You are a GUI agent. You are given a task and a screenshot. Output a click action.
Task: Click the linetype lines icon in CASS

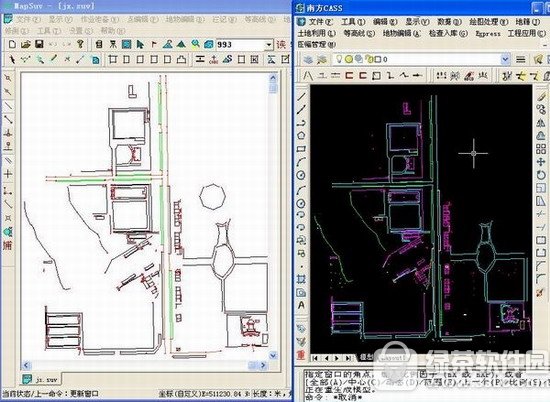pos(521,59)
